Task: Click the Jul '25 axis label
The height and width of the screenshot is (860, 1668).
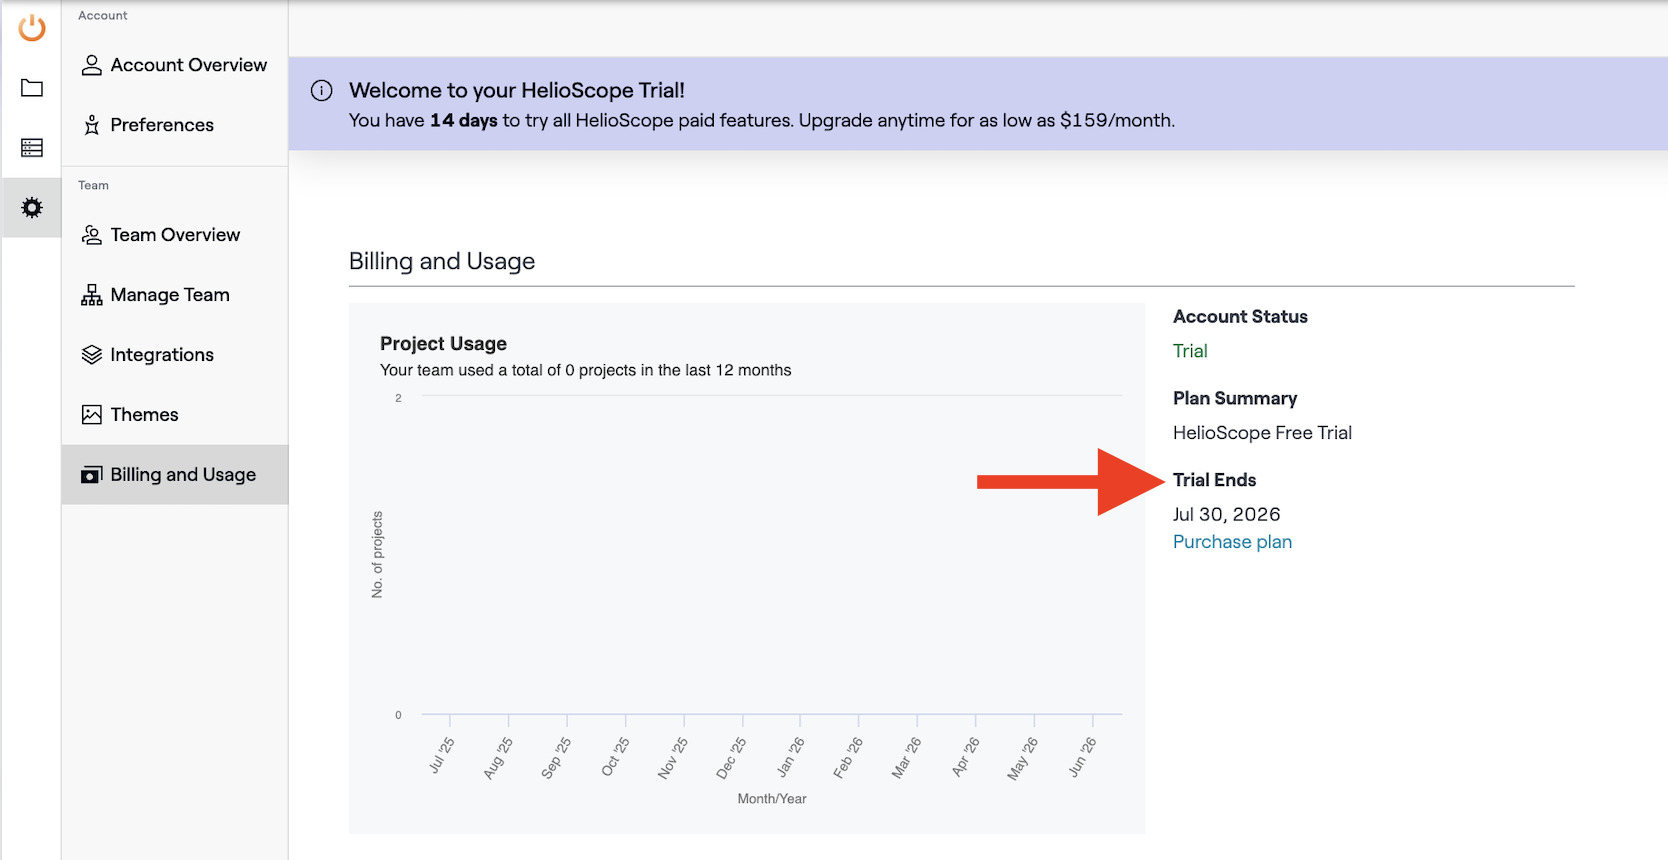Action: pyautogui.click(x=441, y=756)
